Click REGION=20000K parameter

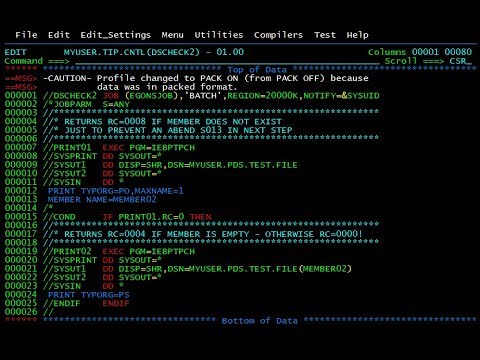pyautogui.click(x=263, y=96)
